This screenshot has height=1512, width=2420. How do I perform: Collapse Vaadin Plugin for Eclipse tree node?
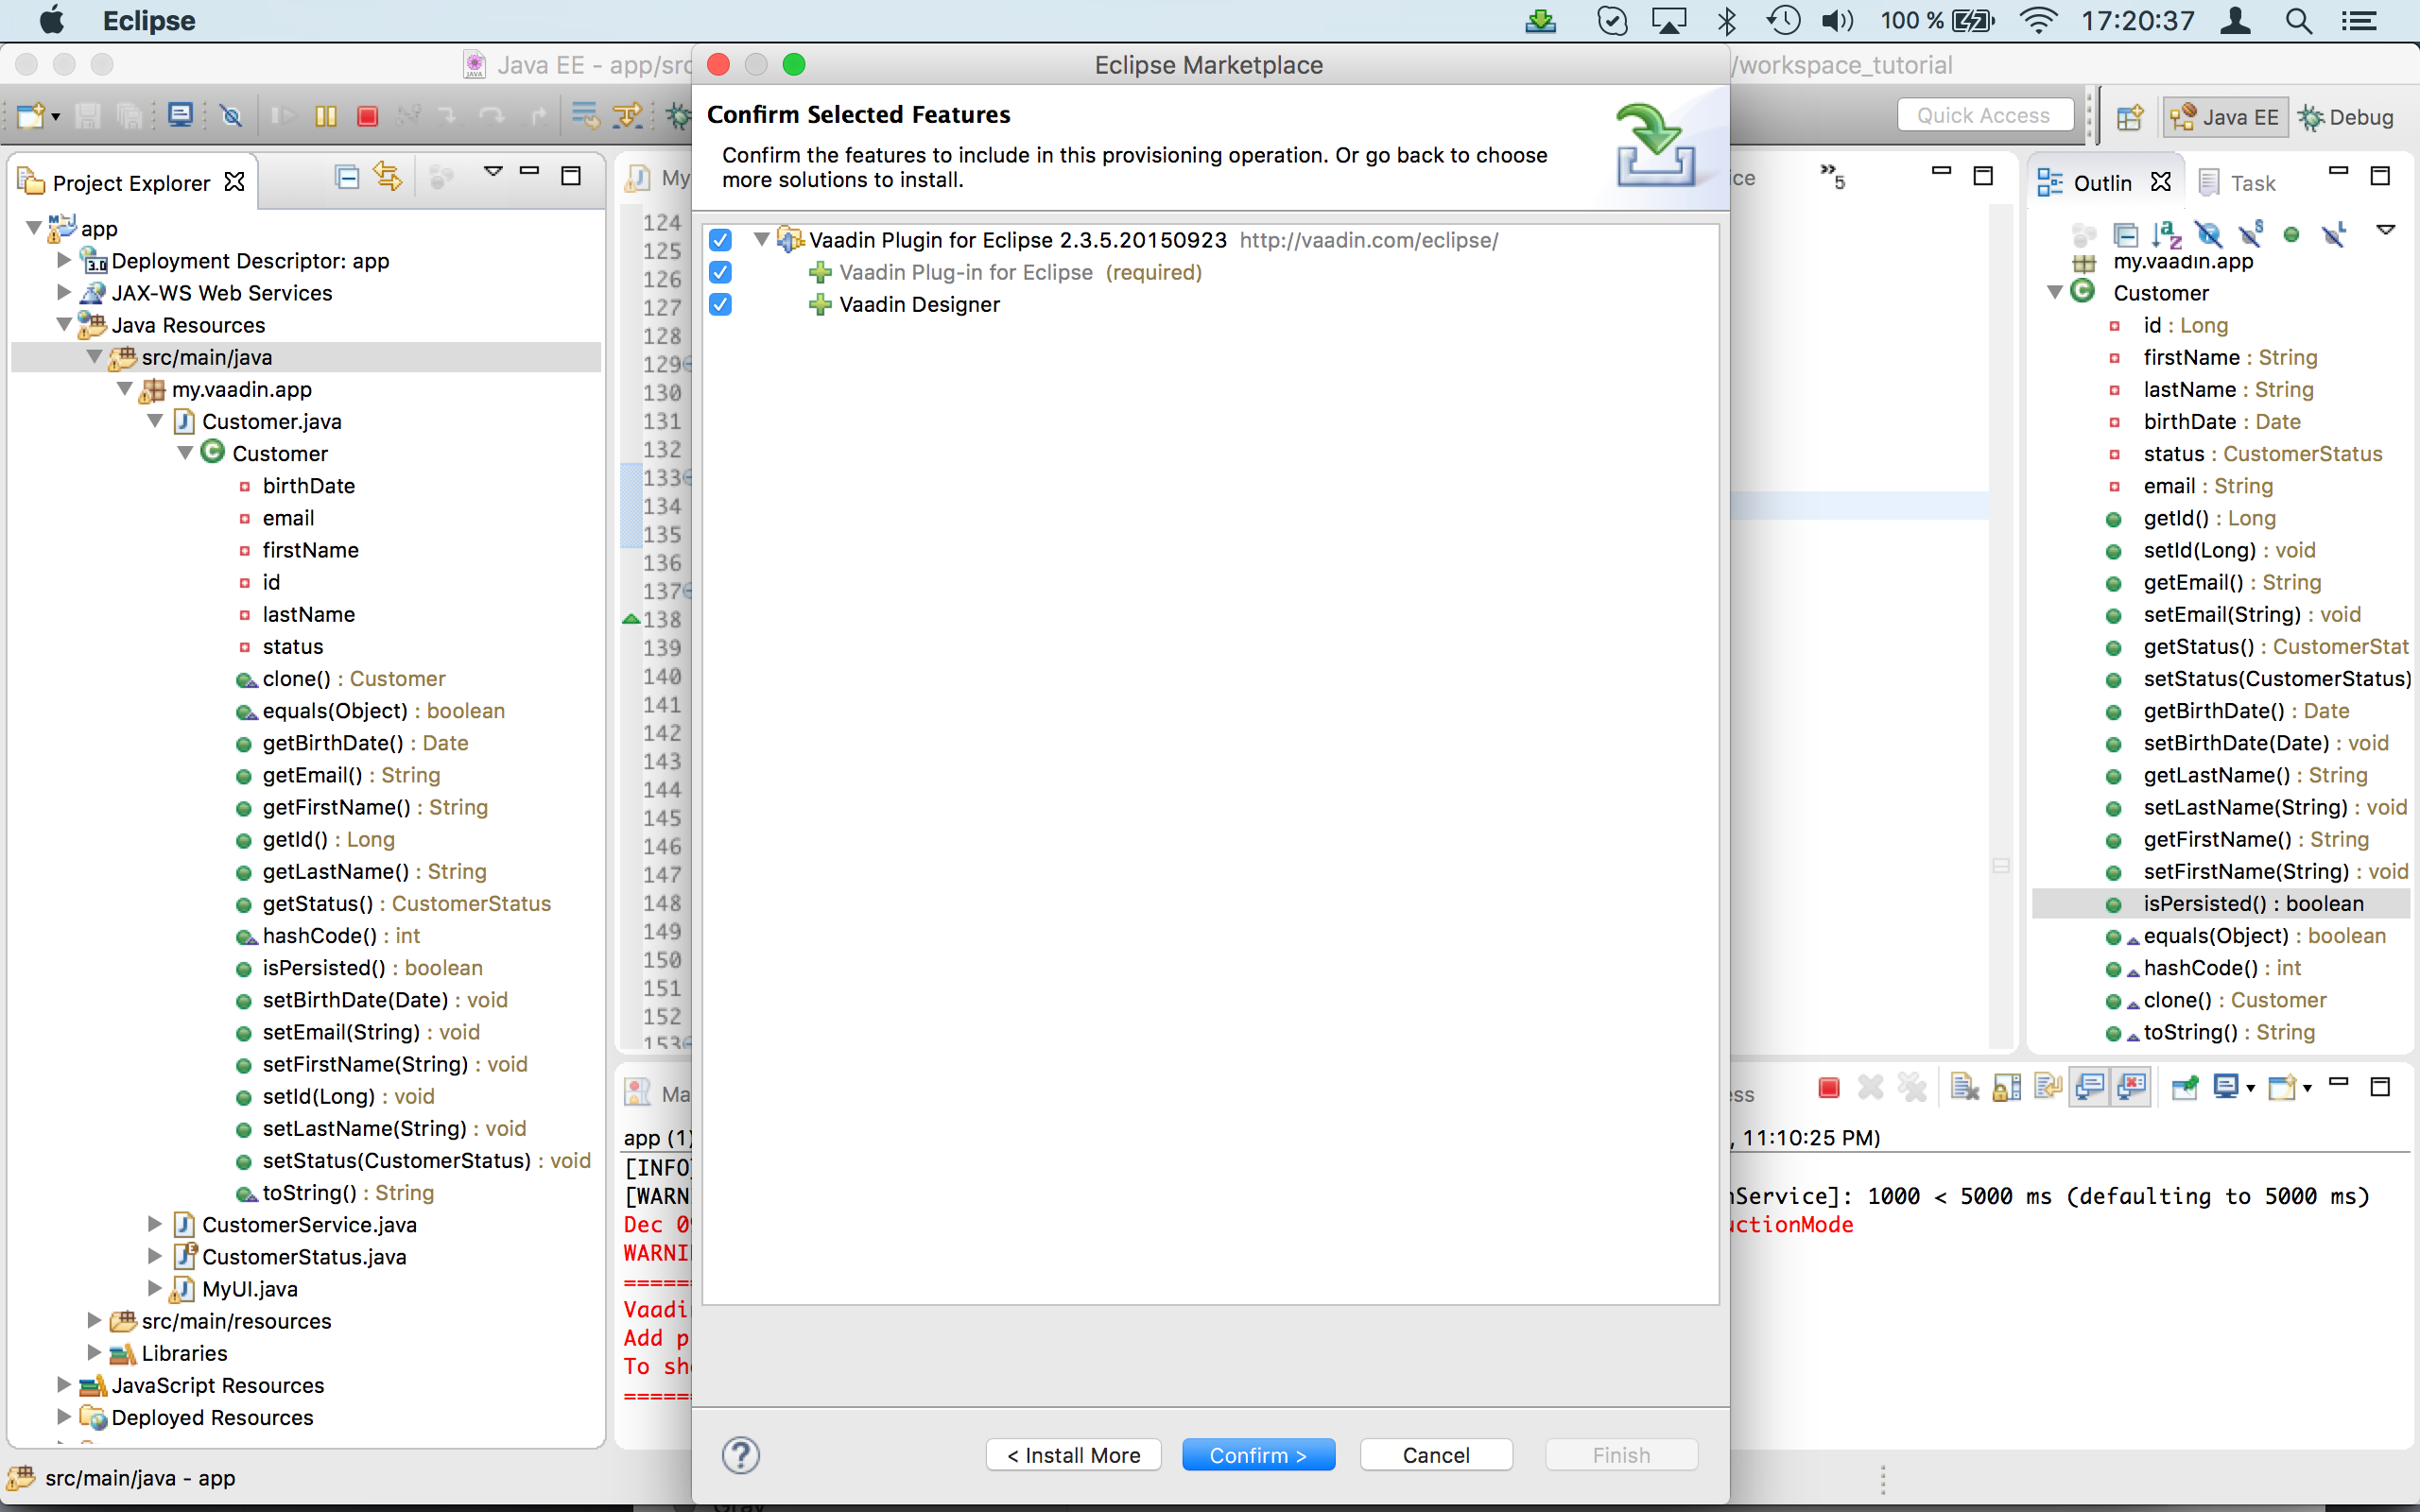pyautogui.click(x=762, y=240)
